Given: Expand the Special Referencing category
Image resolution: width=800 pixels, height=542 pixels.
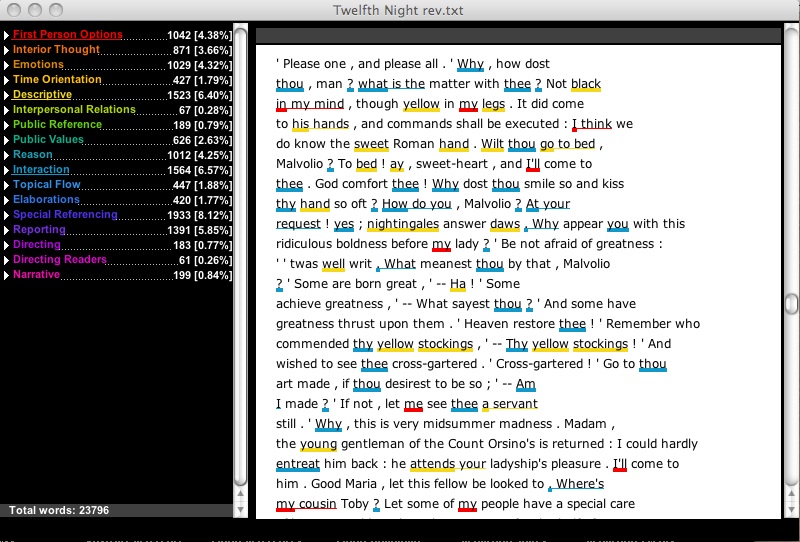Looking at the screenshot, I should click(6, 215).
